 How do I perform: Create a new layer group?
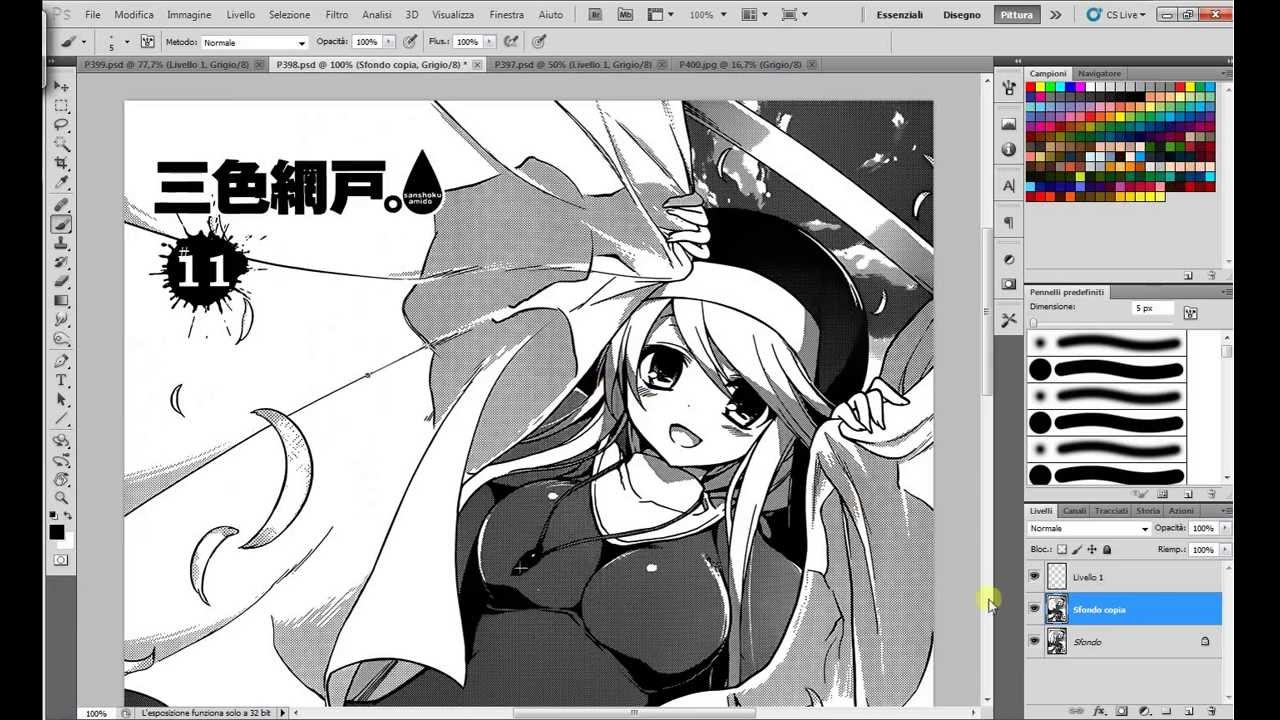pyautogui.click(x=1166, y=710)
